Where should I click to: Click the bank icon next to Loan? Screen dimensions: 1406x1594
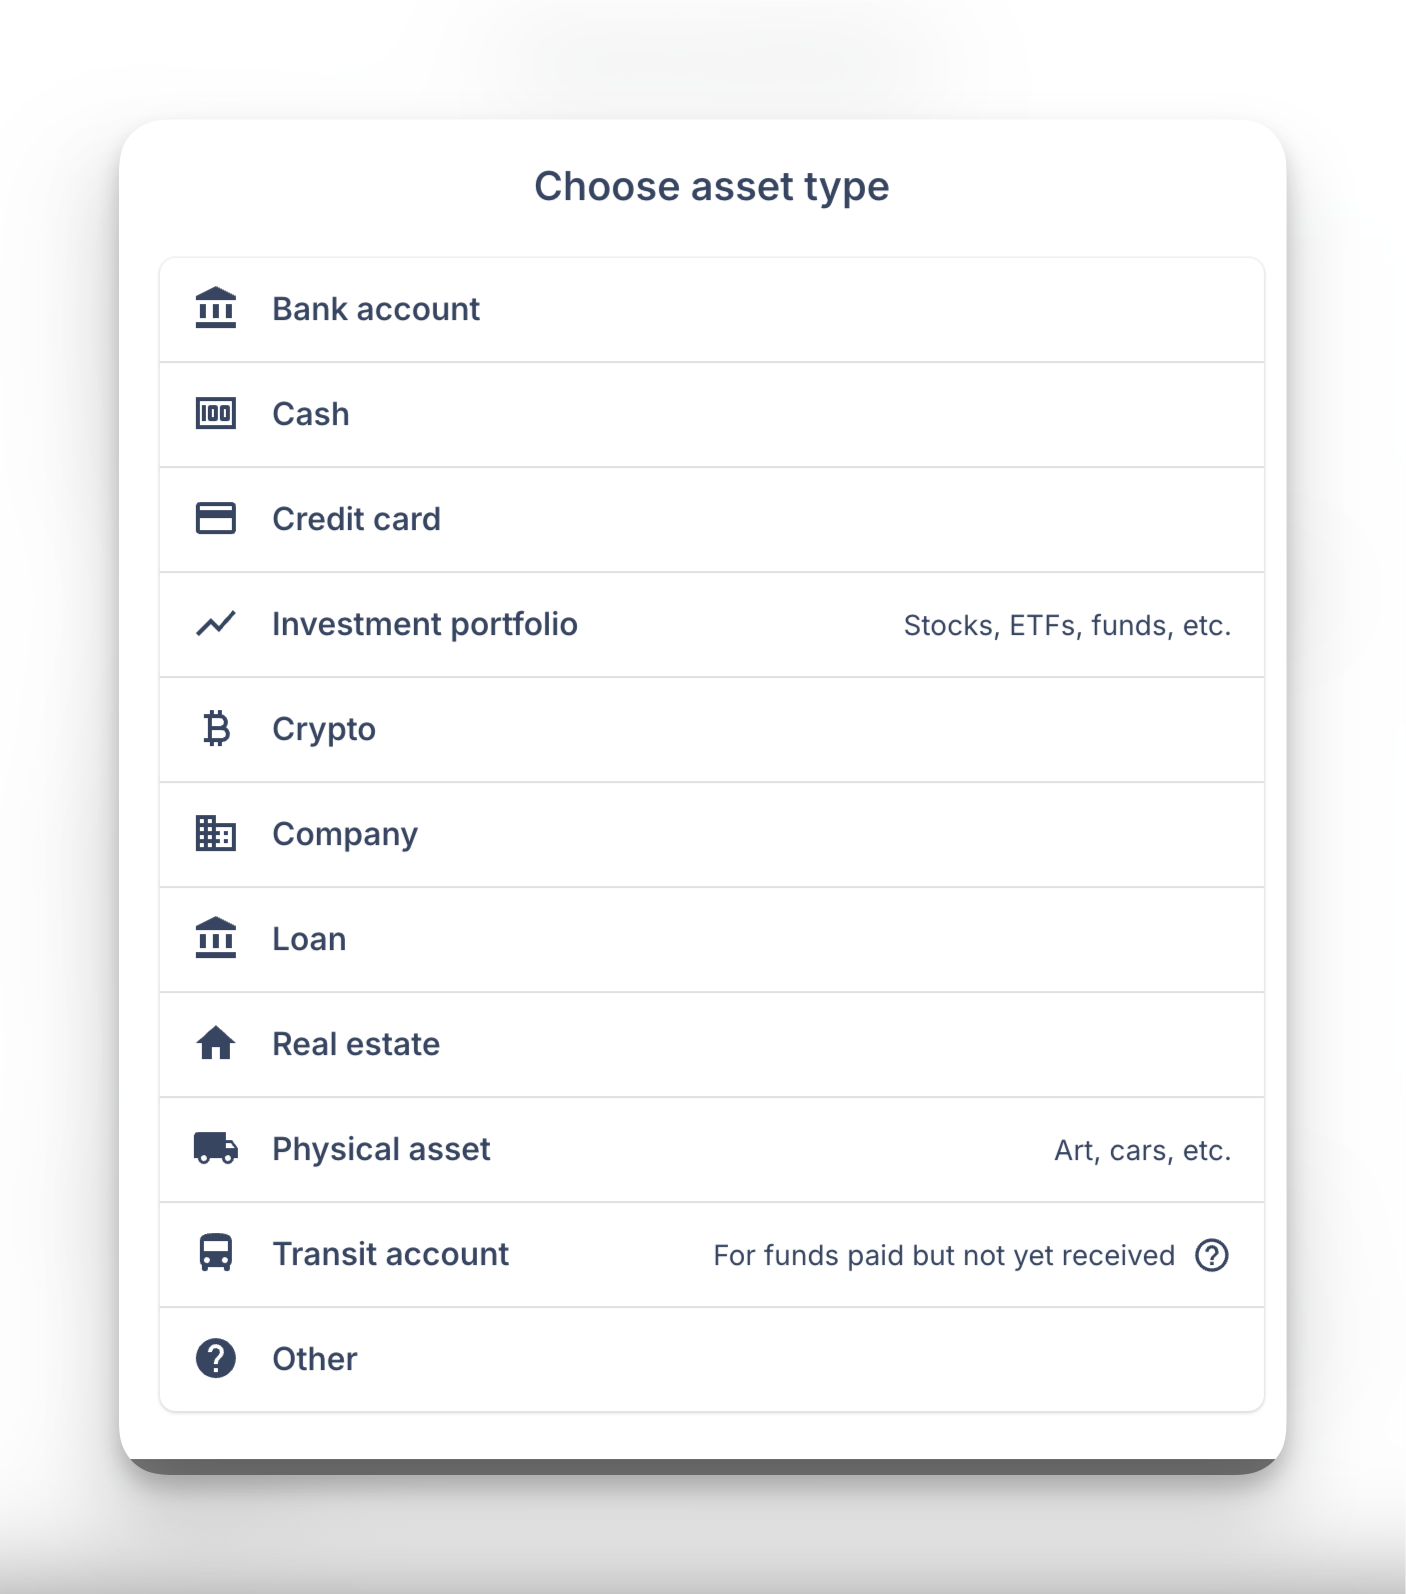(216, 939)
